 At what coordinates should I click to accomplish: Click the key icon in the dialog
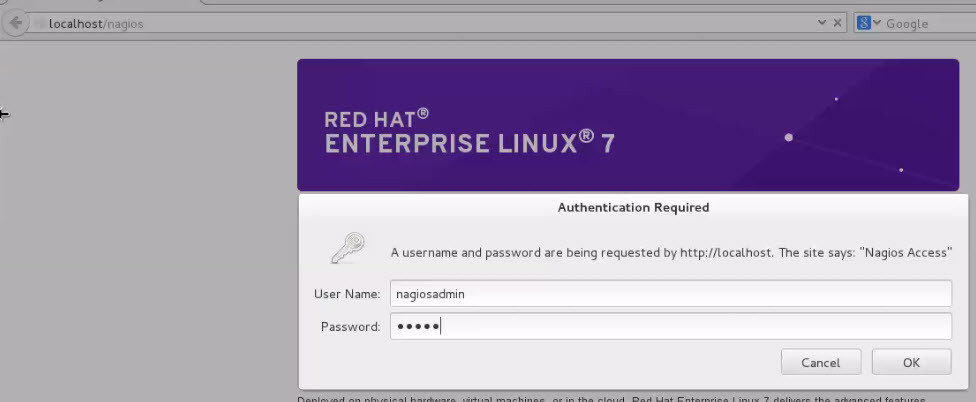click(x=347, y=248)
